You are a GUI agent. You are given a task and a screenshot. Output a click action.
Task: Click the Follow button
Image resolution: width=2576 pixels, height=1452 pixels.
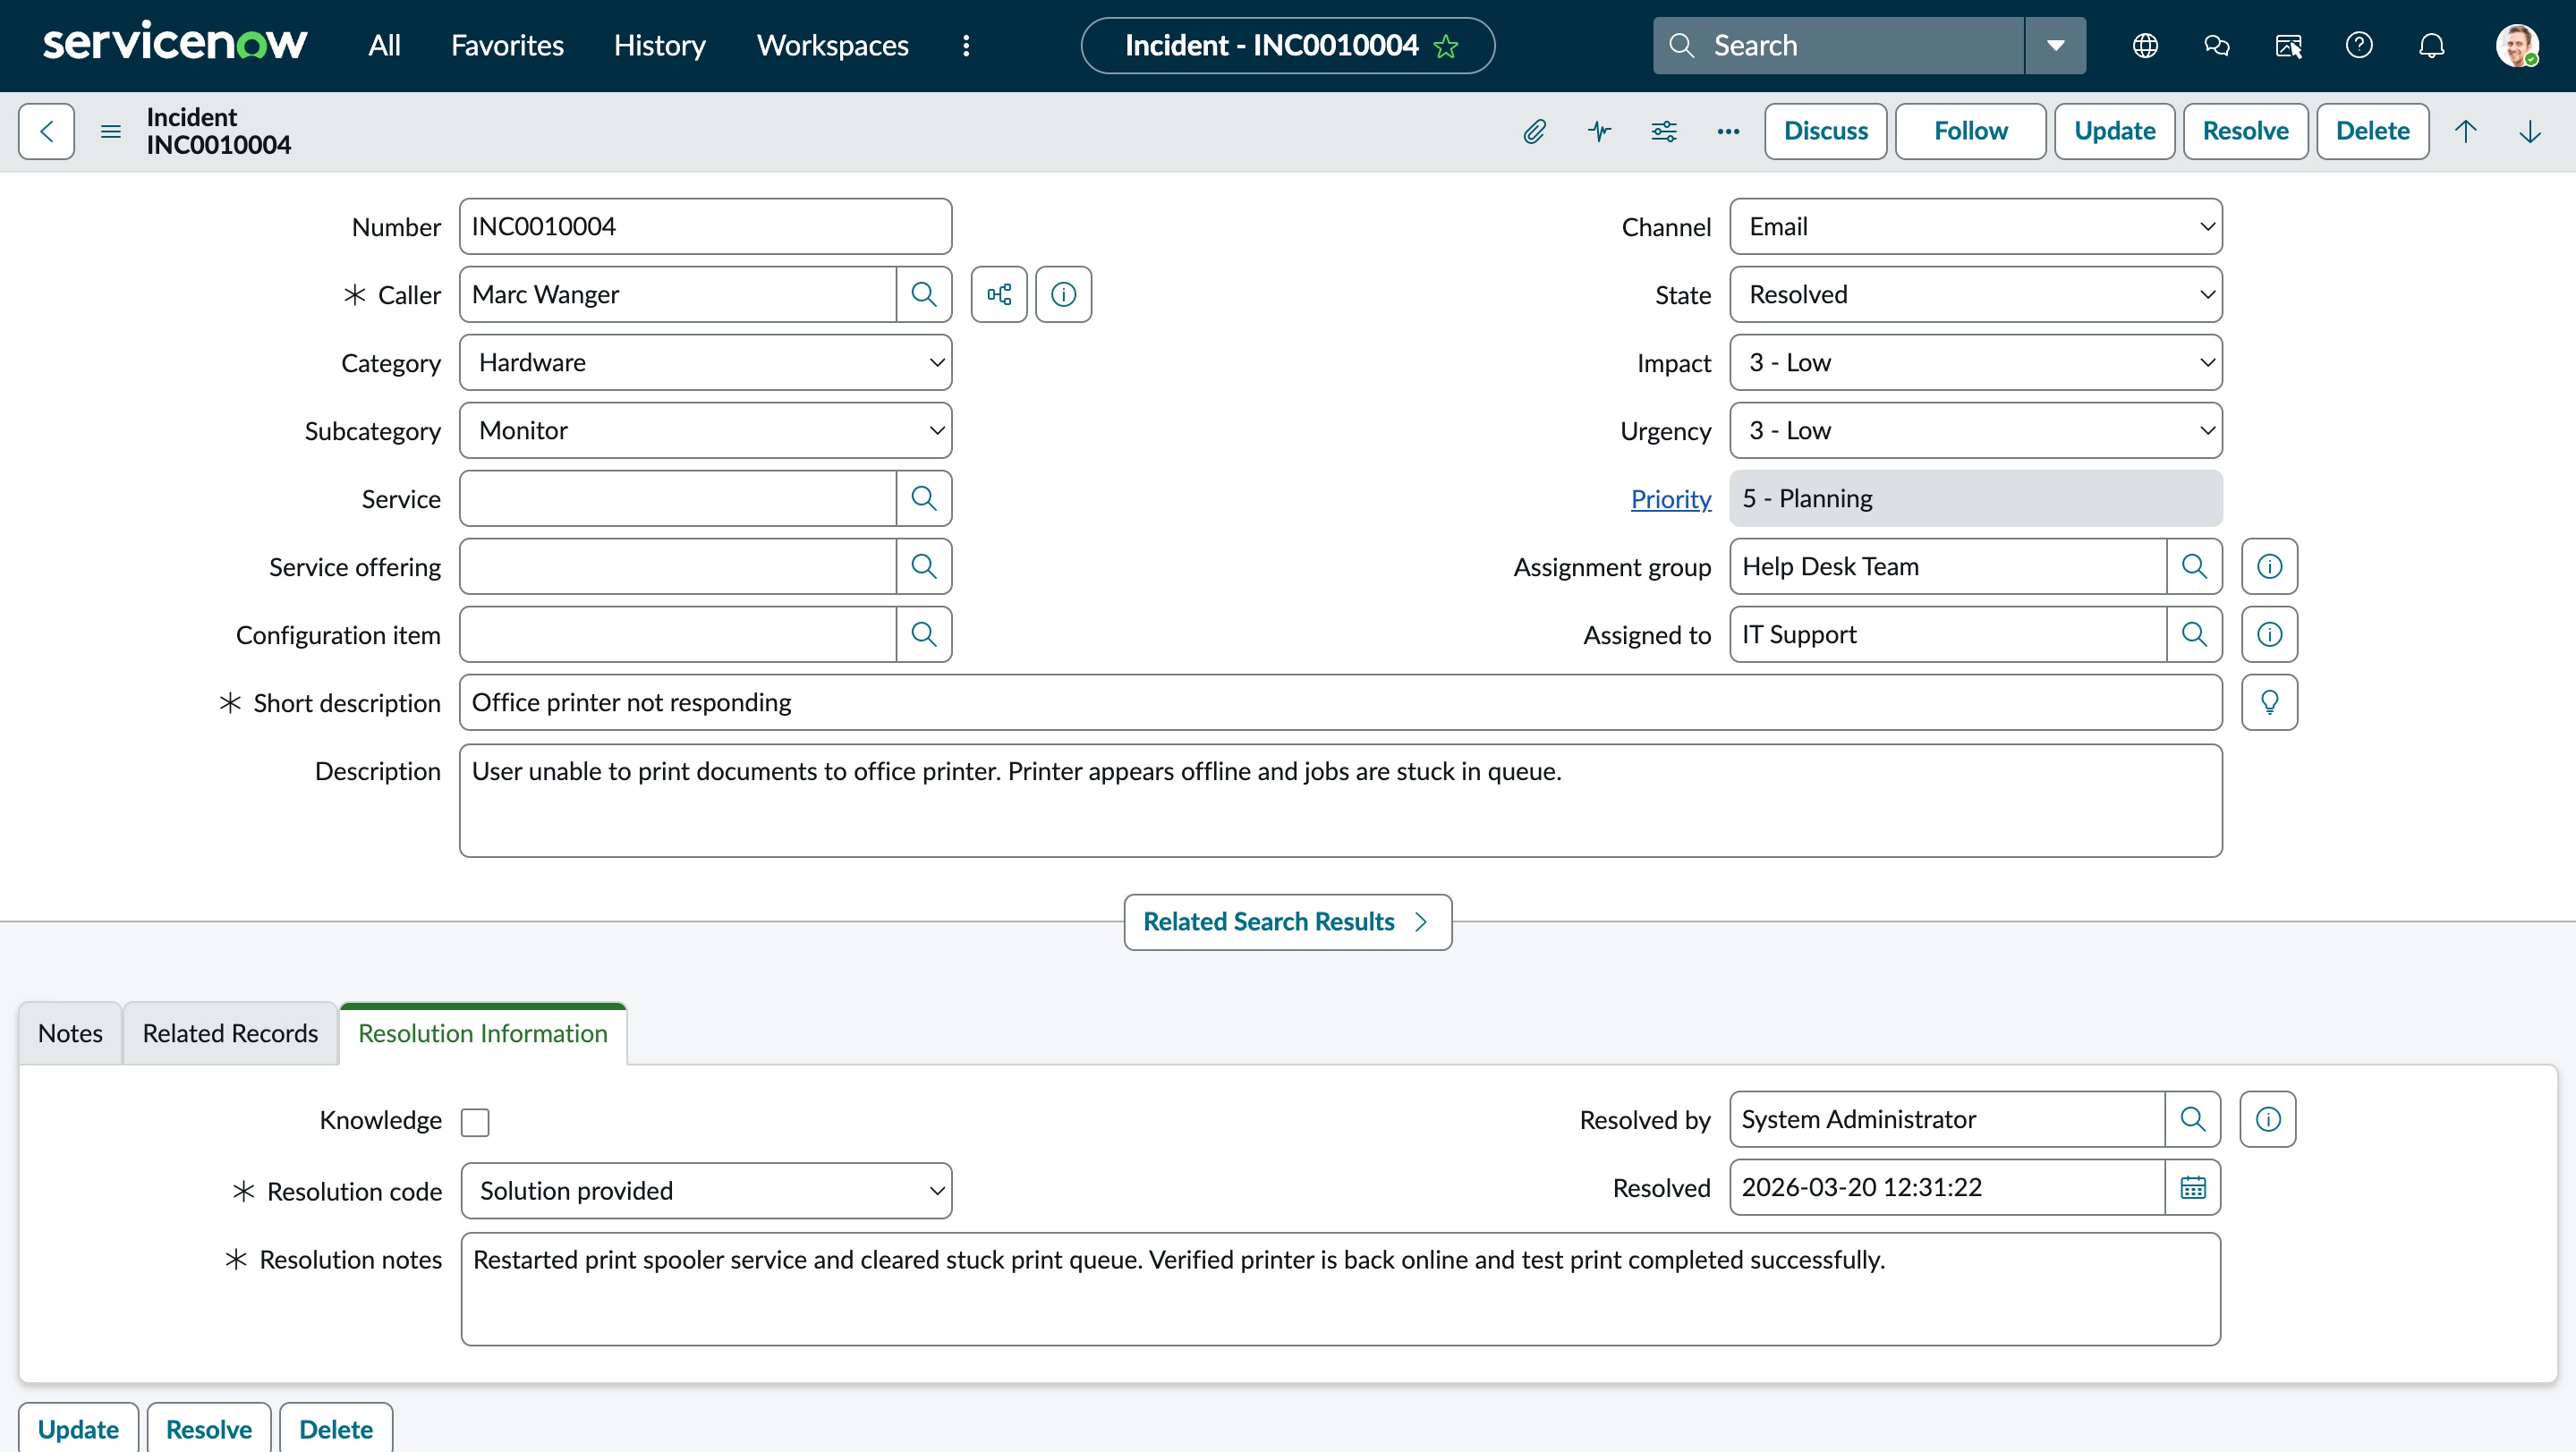click(x=1969, y=131)
